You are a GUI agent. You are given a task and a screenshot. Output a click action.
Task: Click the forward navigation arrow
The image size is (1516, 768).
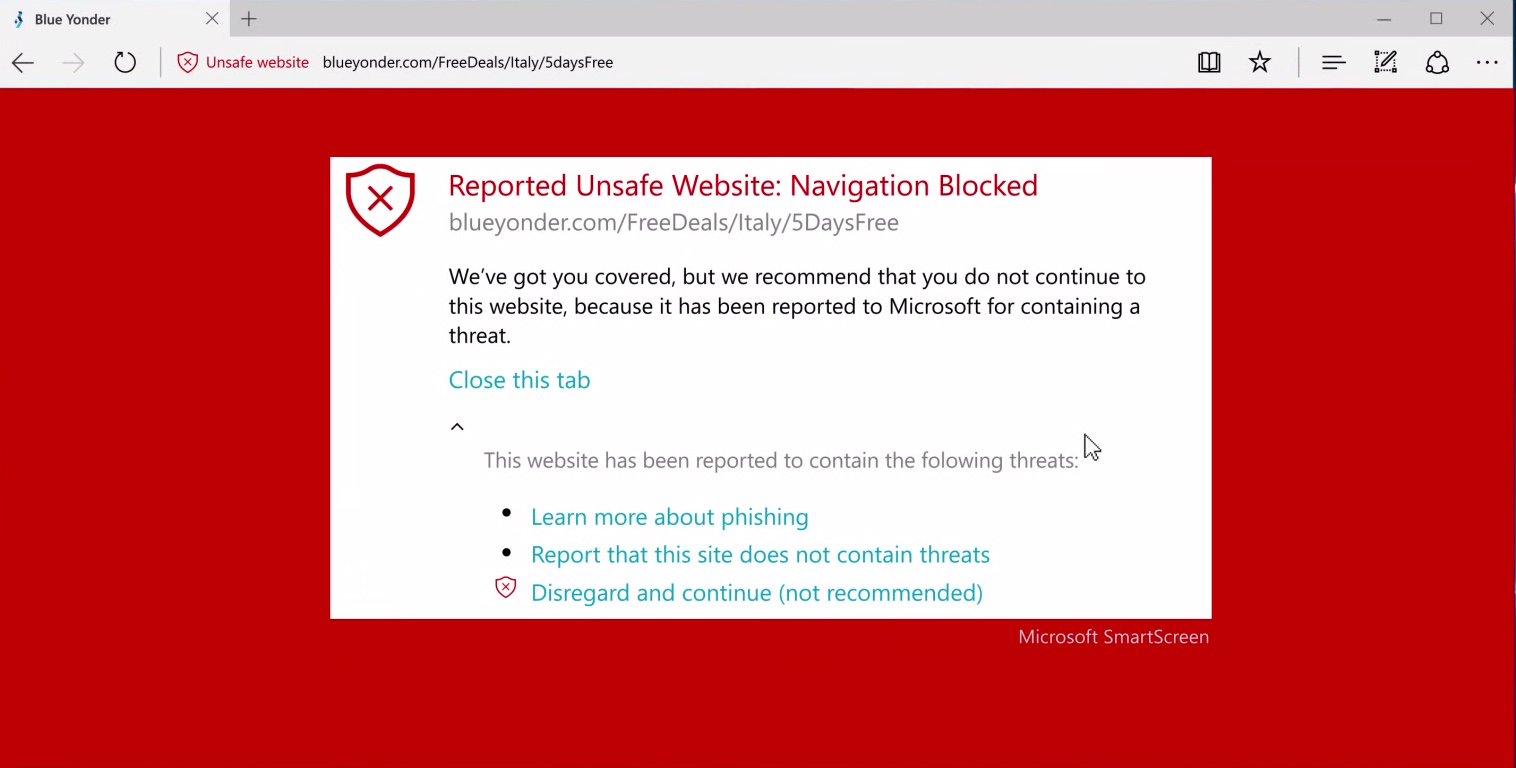click(x=73, y=63)
